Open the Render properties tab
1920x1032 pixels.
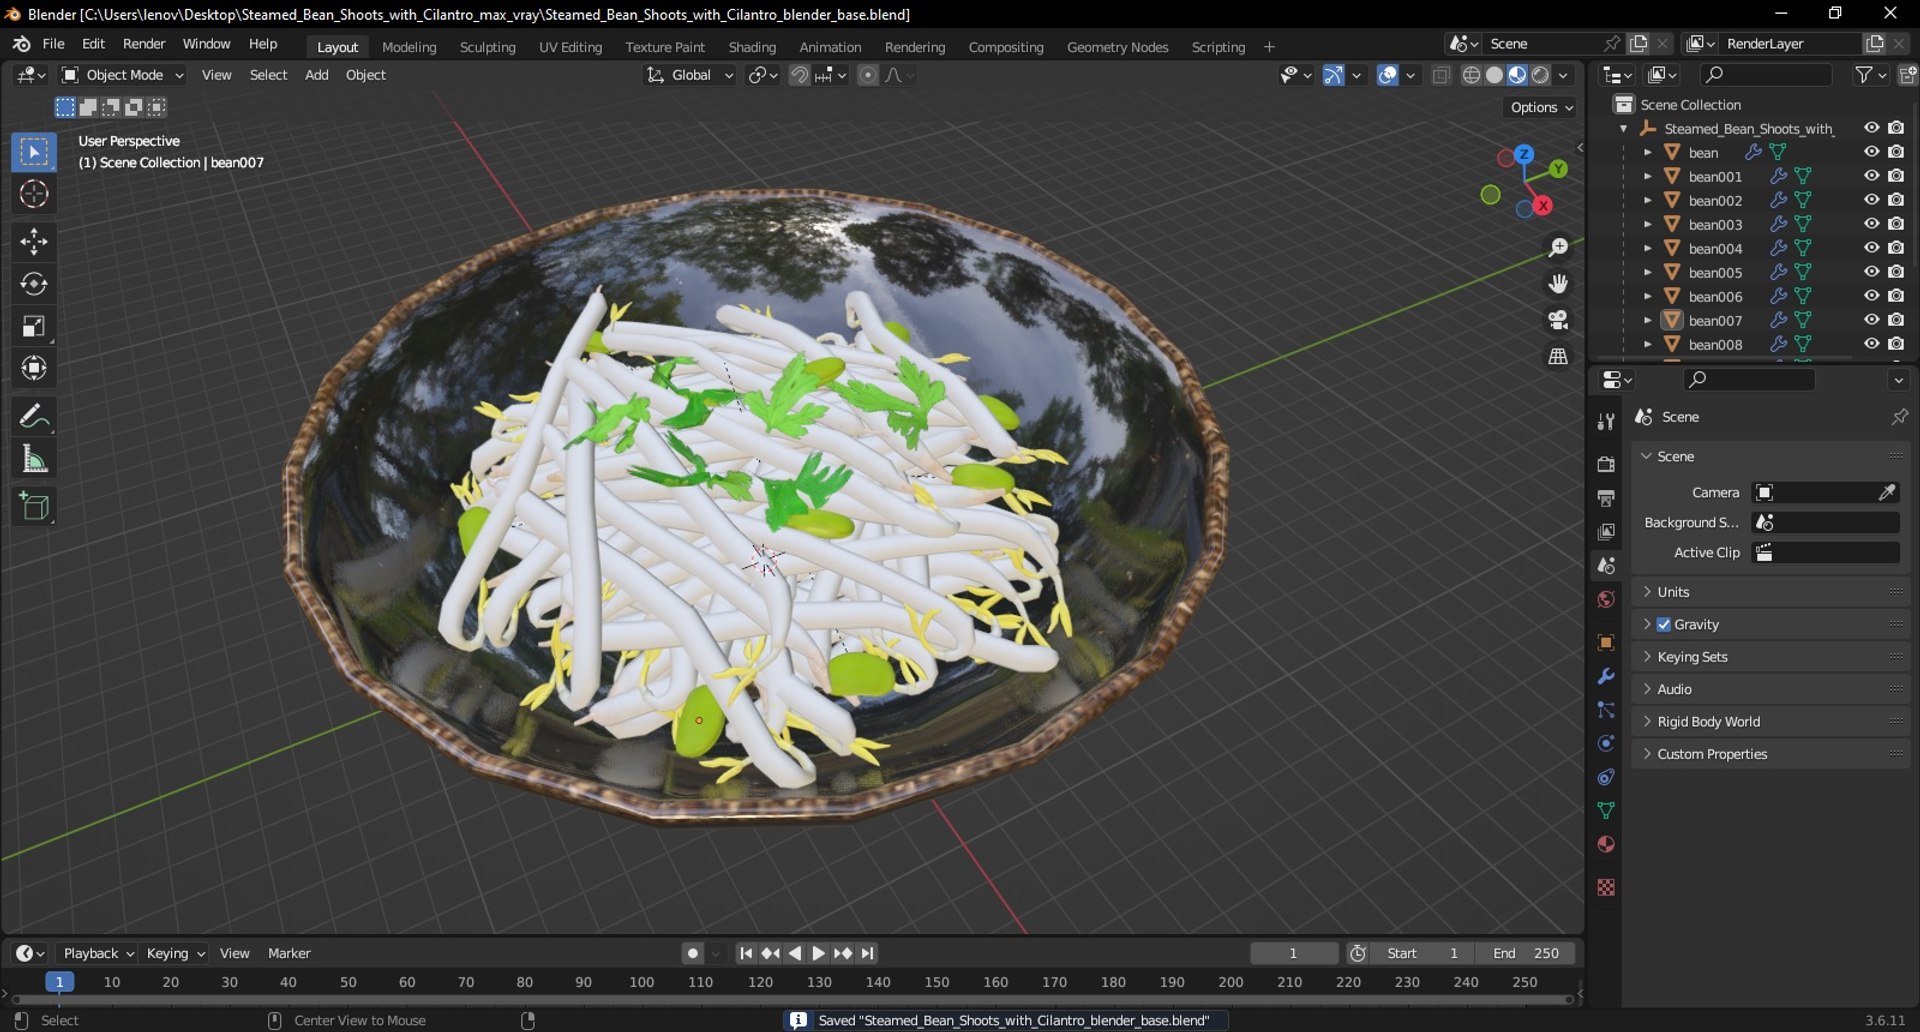point(1606,464)
